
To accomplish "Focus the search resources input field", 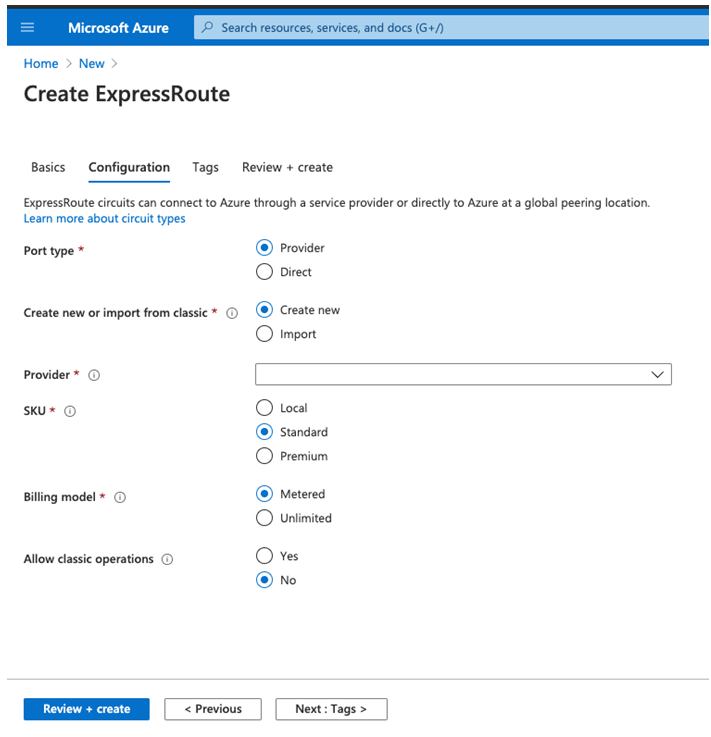I will click(451, 27).
